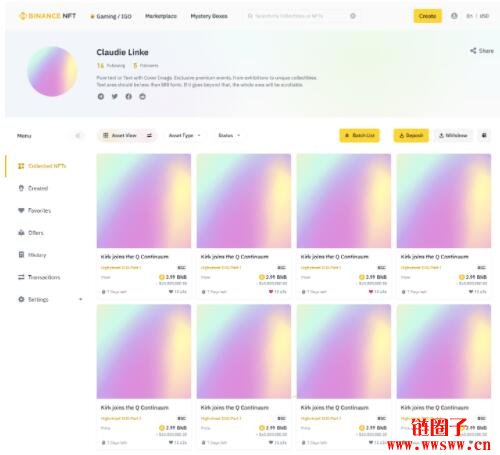Focus the collections search field
This screenshot has height=455, width=500.
tap(297, 16)
